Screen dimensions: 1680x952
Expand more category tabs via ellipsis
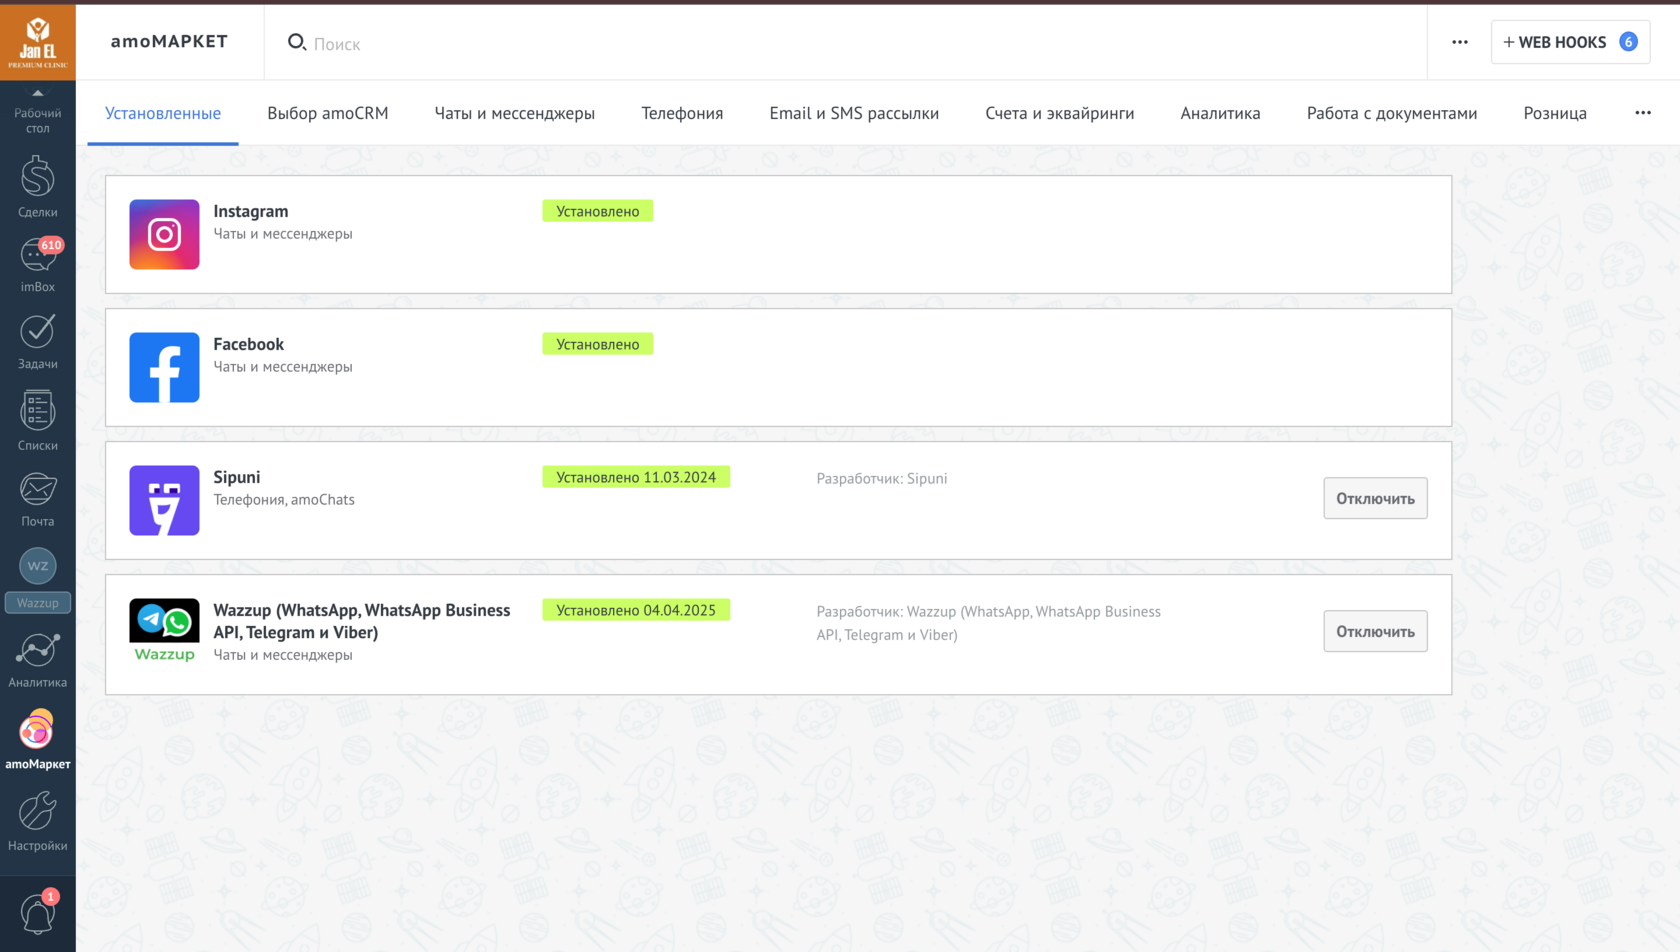point(1643,113)
